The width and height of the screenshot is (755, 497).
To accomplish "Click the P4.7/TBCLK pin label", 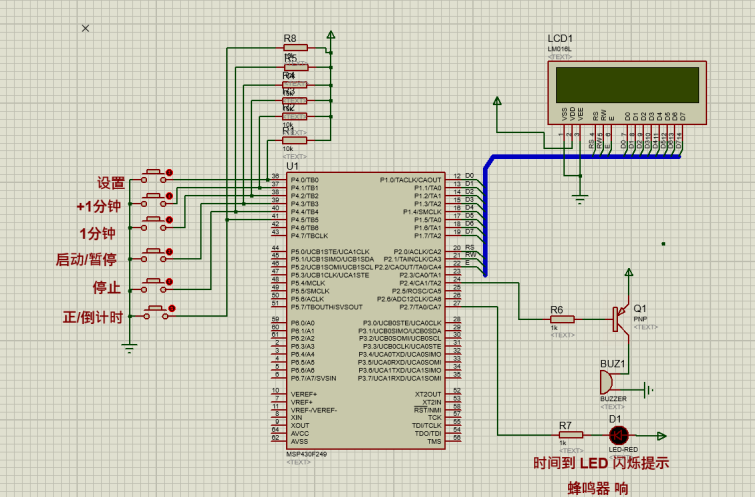I will (309, 235).
